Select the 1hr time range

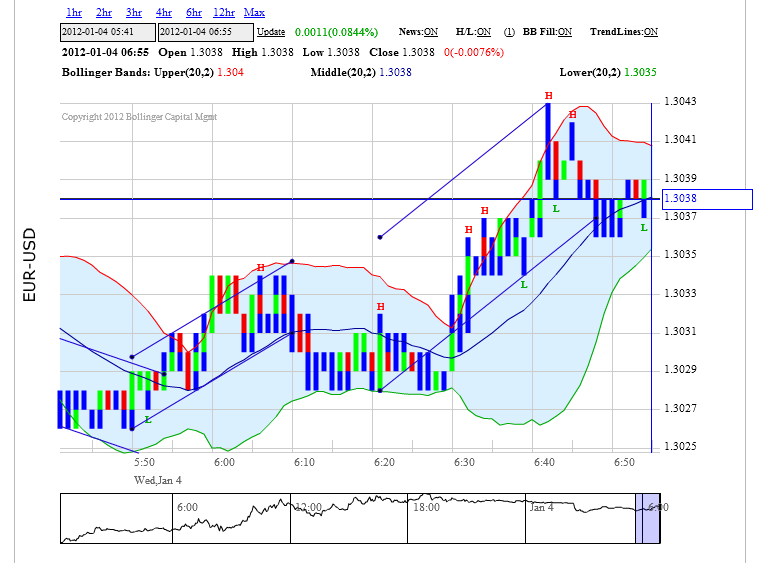(74, 12)
